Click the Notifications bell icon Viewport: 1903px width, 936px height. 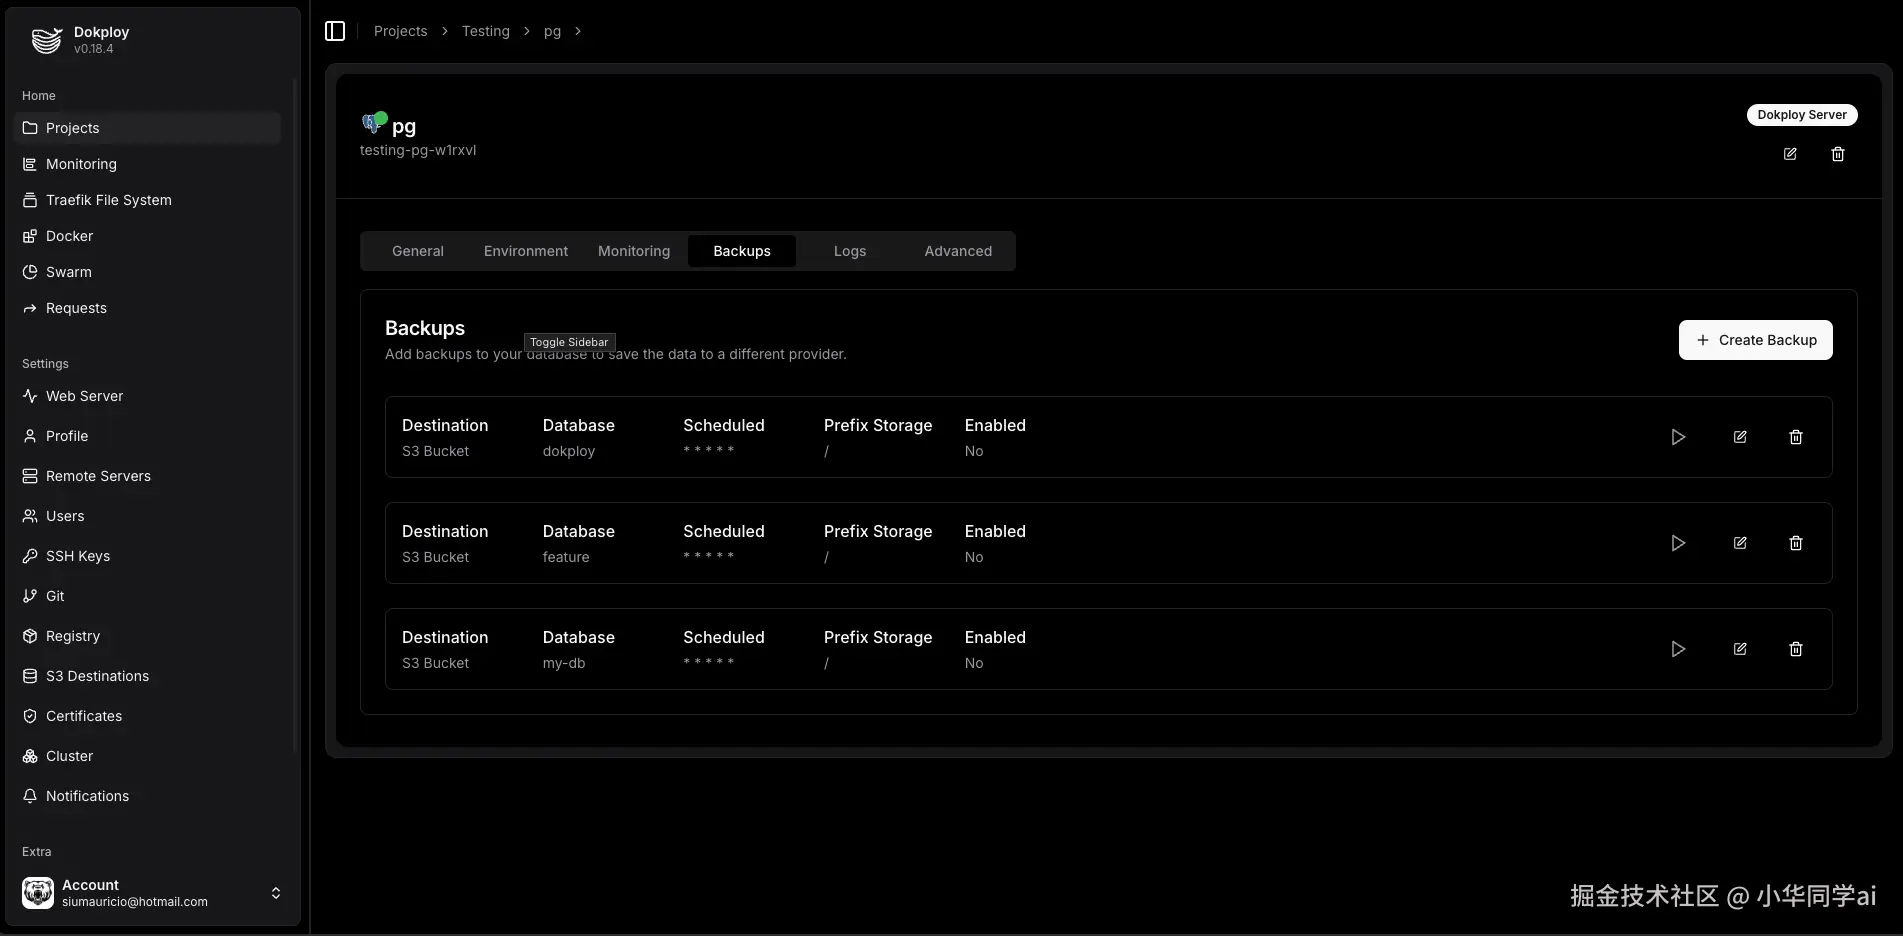(30, 796)
